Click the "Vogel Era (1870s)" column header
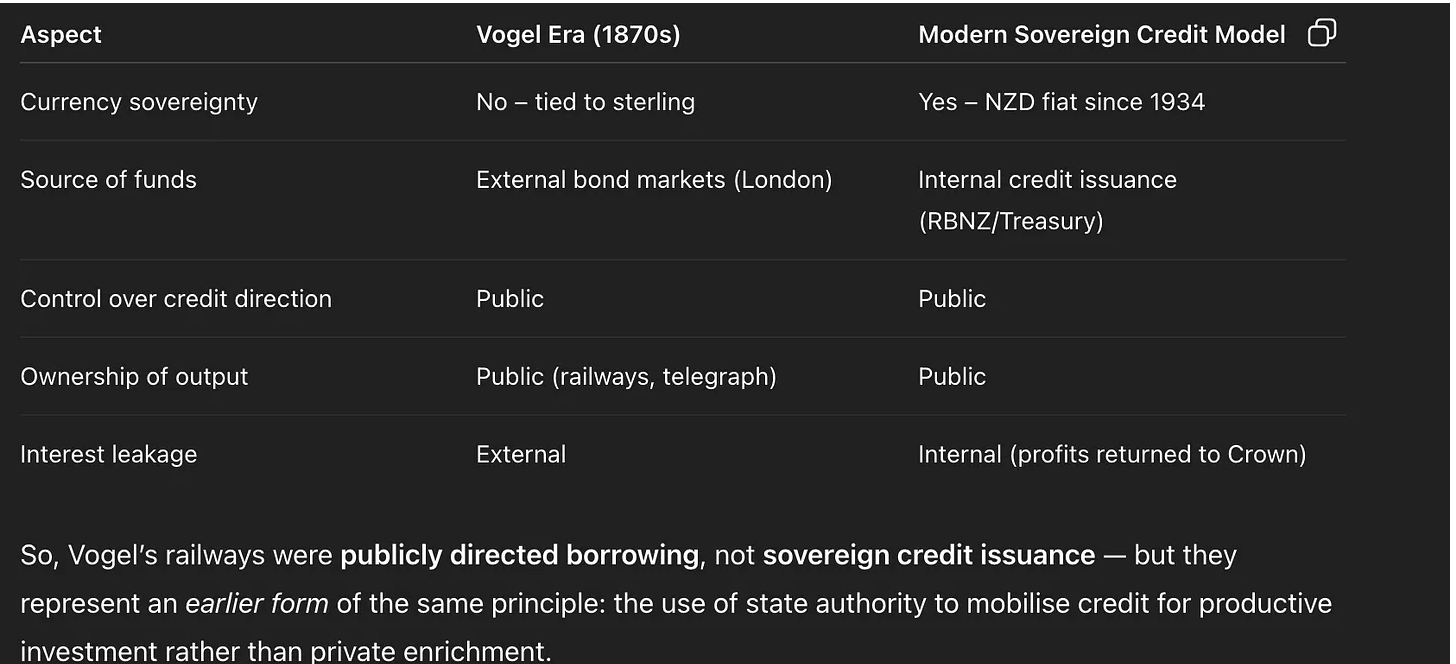 (578, 35)
